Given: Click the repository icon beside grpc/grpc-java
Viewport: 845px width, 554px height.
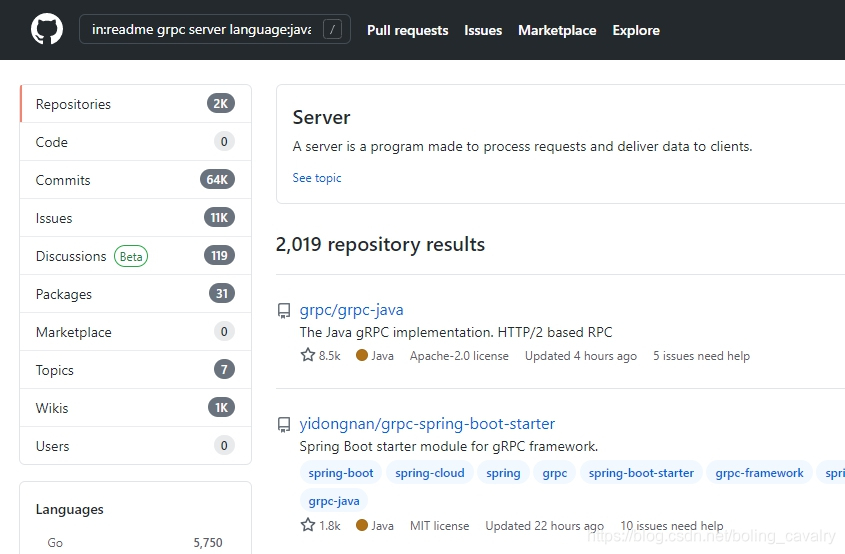Looking at the screenshot, I should [x=284, y=310].
